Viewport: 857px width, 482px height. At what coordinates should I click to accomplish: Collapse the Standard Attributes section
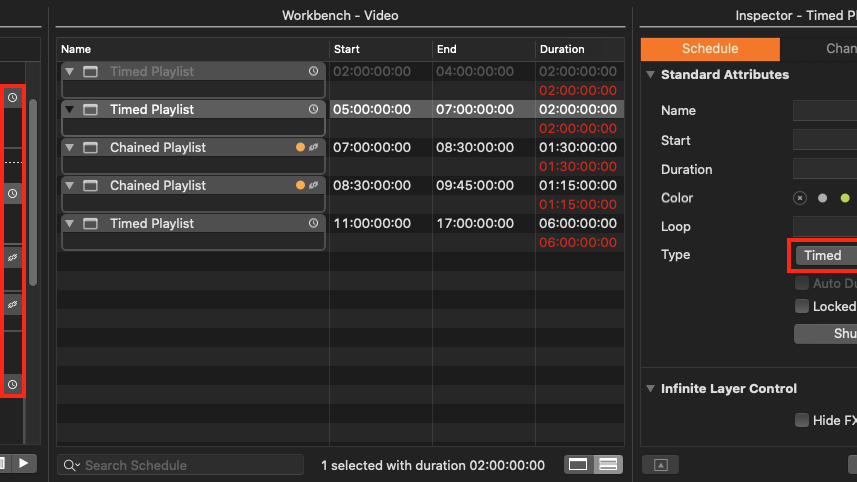651,75
